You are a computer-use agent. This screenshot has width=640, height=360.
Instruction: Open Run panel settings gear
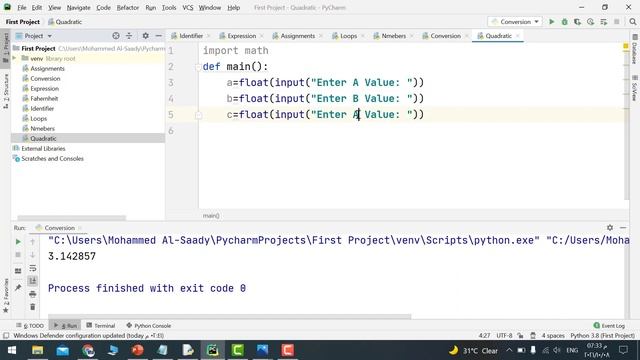pyautogui.click(x=610, y=228)
